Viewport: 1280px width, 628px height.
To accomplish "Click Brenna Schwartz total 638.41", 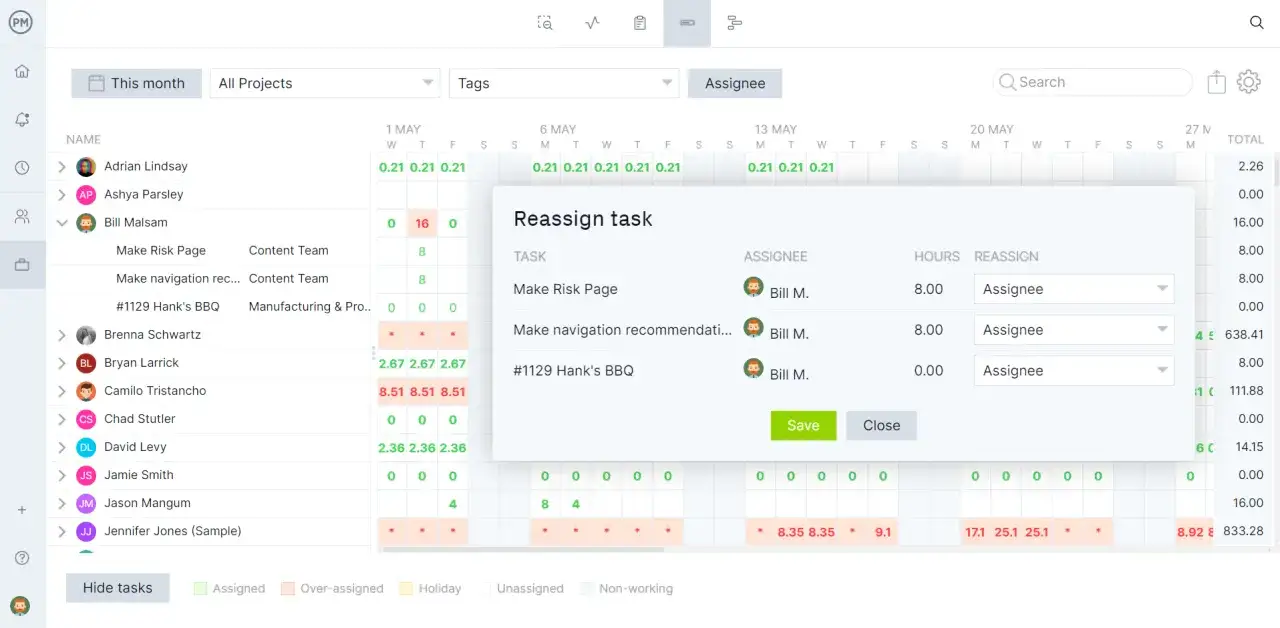I will coord(1243,335).
